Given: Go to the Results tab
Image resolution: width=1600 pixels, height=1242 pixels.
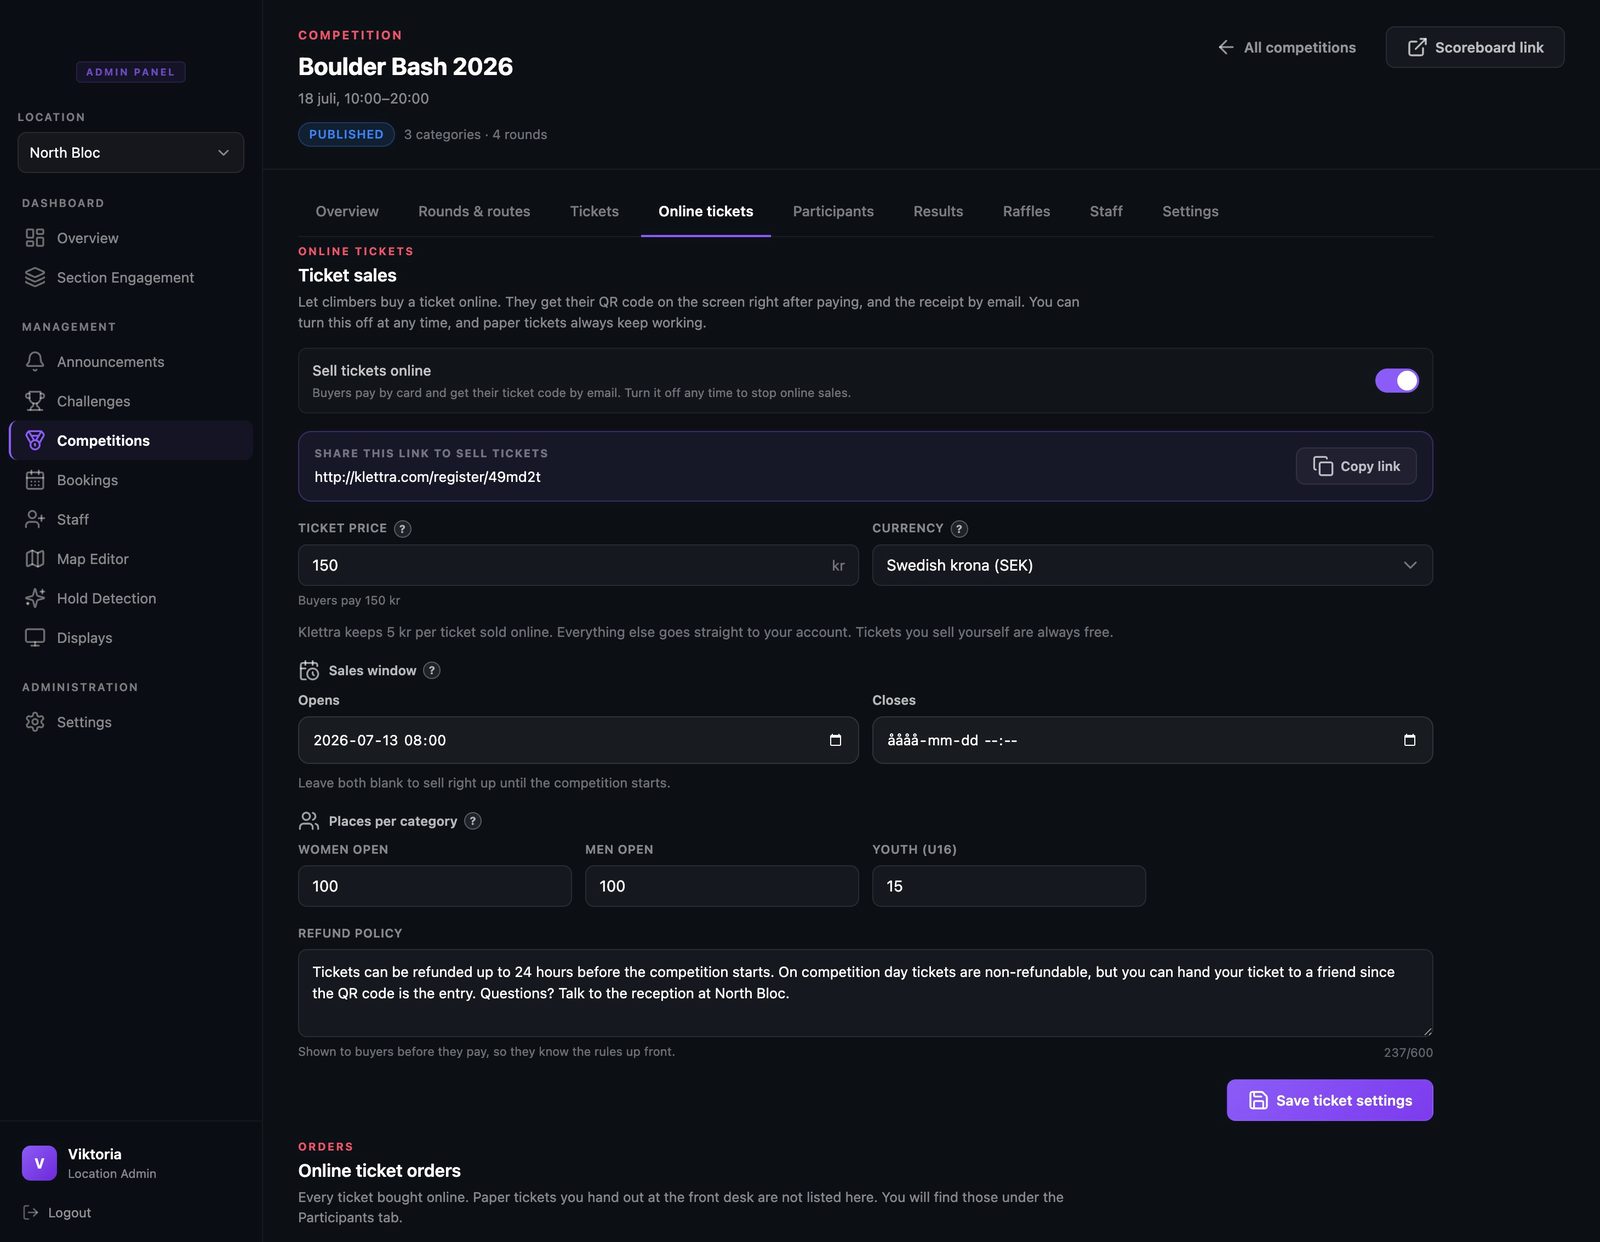Looking at the screenshot, I should coord(938,211).
